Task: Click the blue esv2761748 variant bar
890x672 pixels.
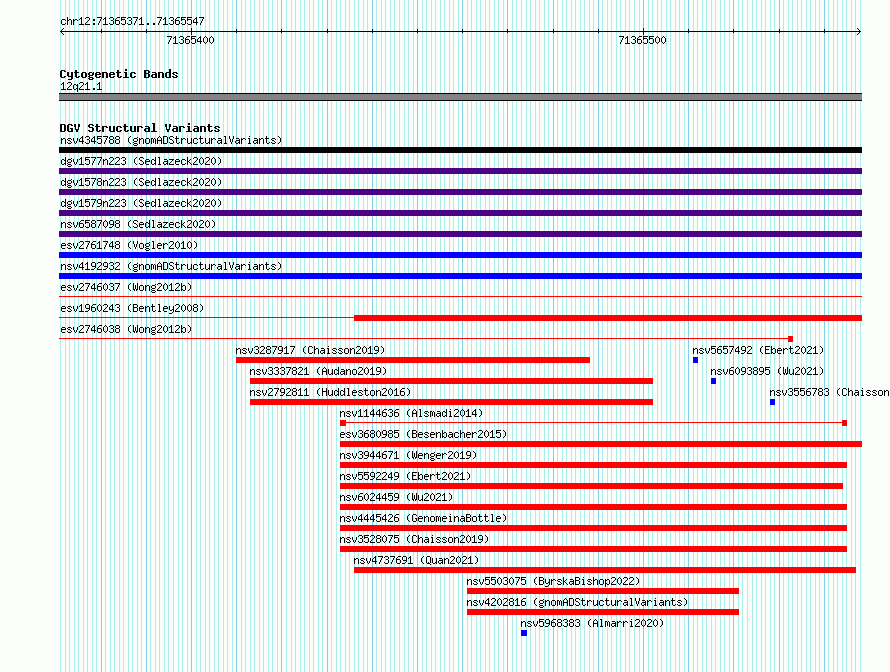Action: pyautogui.click(x=460, y=255)
